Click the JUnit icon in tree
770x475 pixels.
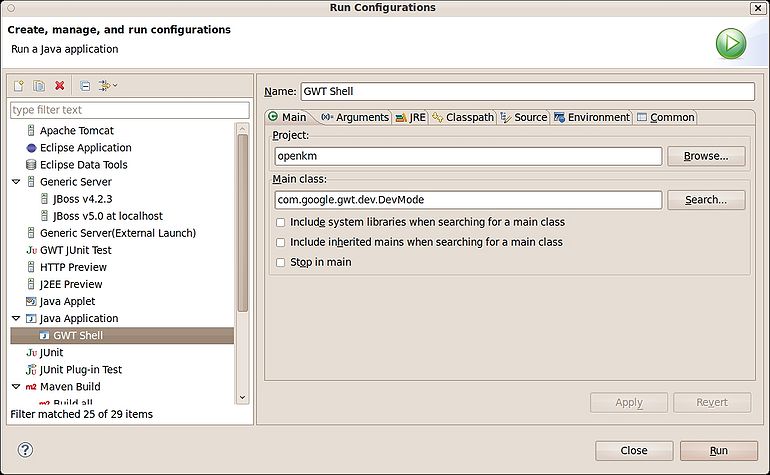point(31,353)
